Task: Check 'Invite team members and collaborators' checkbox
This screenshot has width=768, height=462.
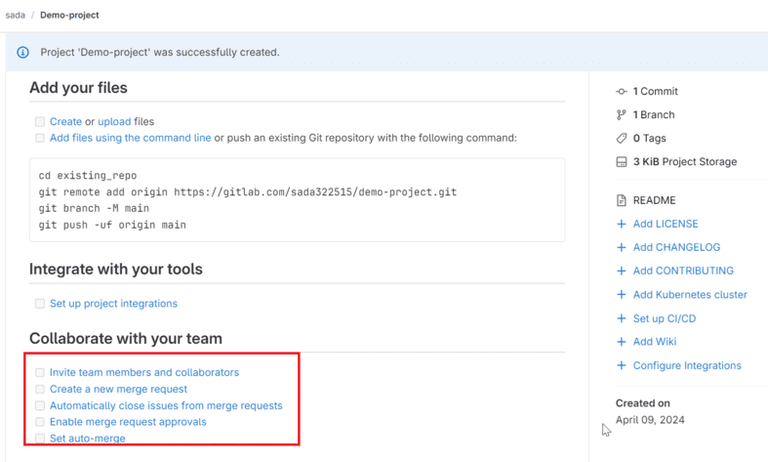Action: coord(40,372)
